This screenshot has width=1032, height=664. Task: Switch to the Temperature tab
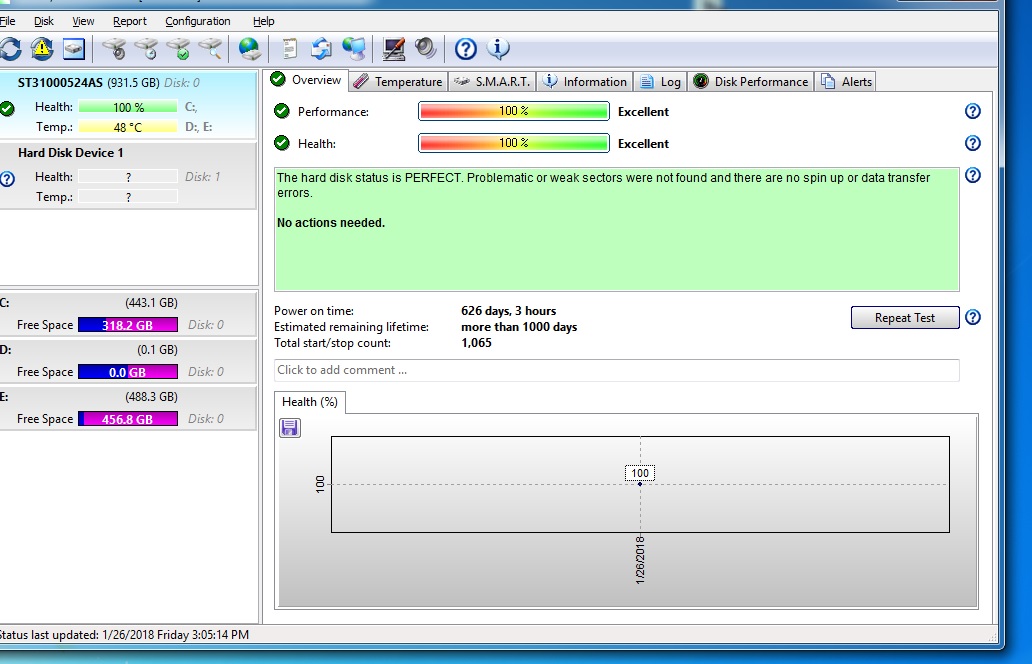(398, 82)
